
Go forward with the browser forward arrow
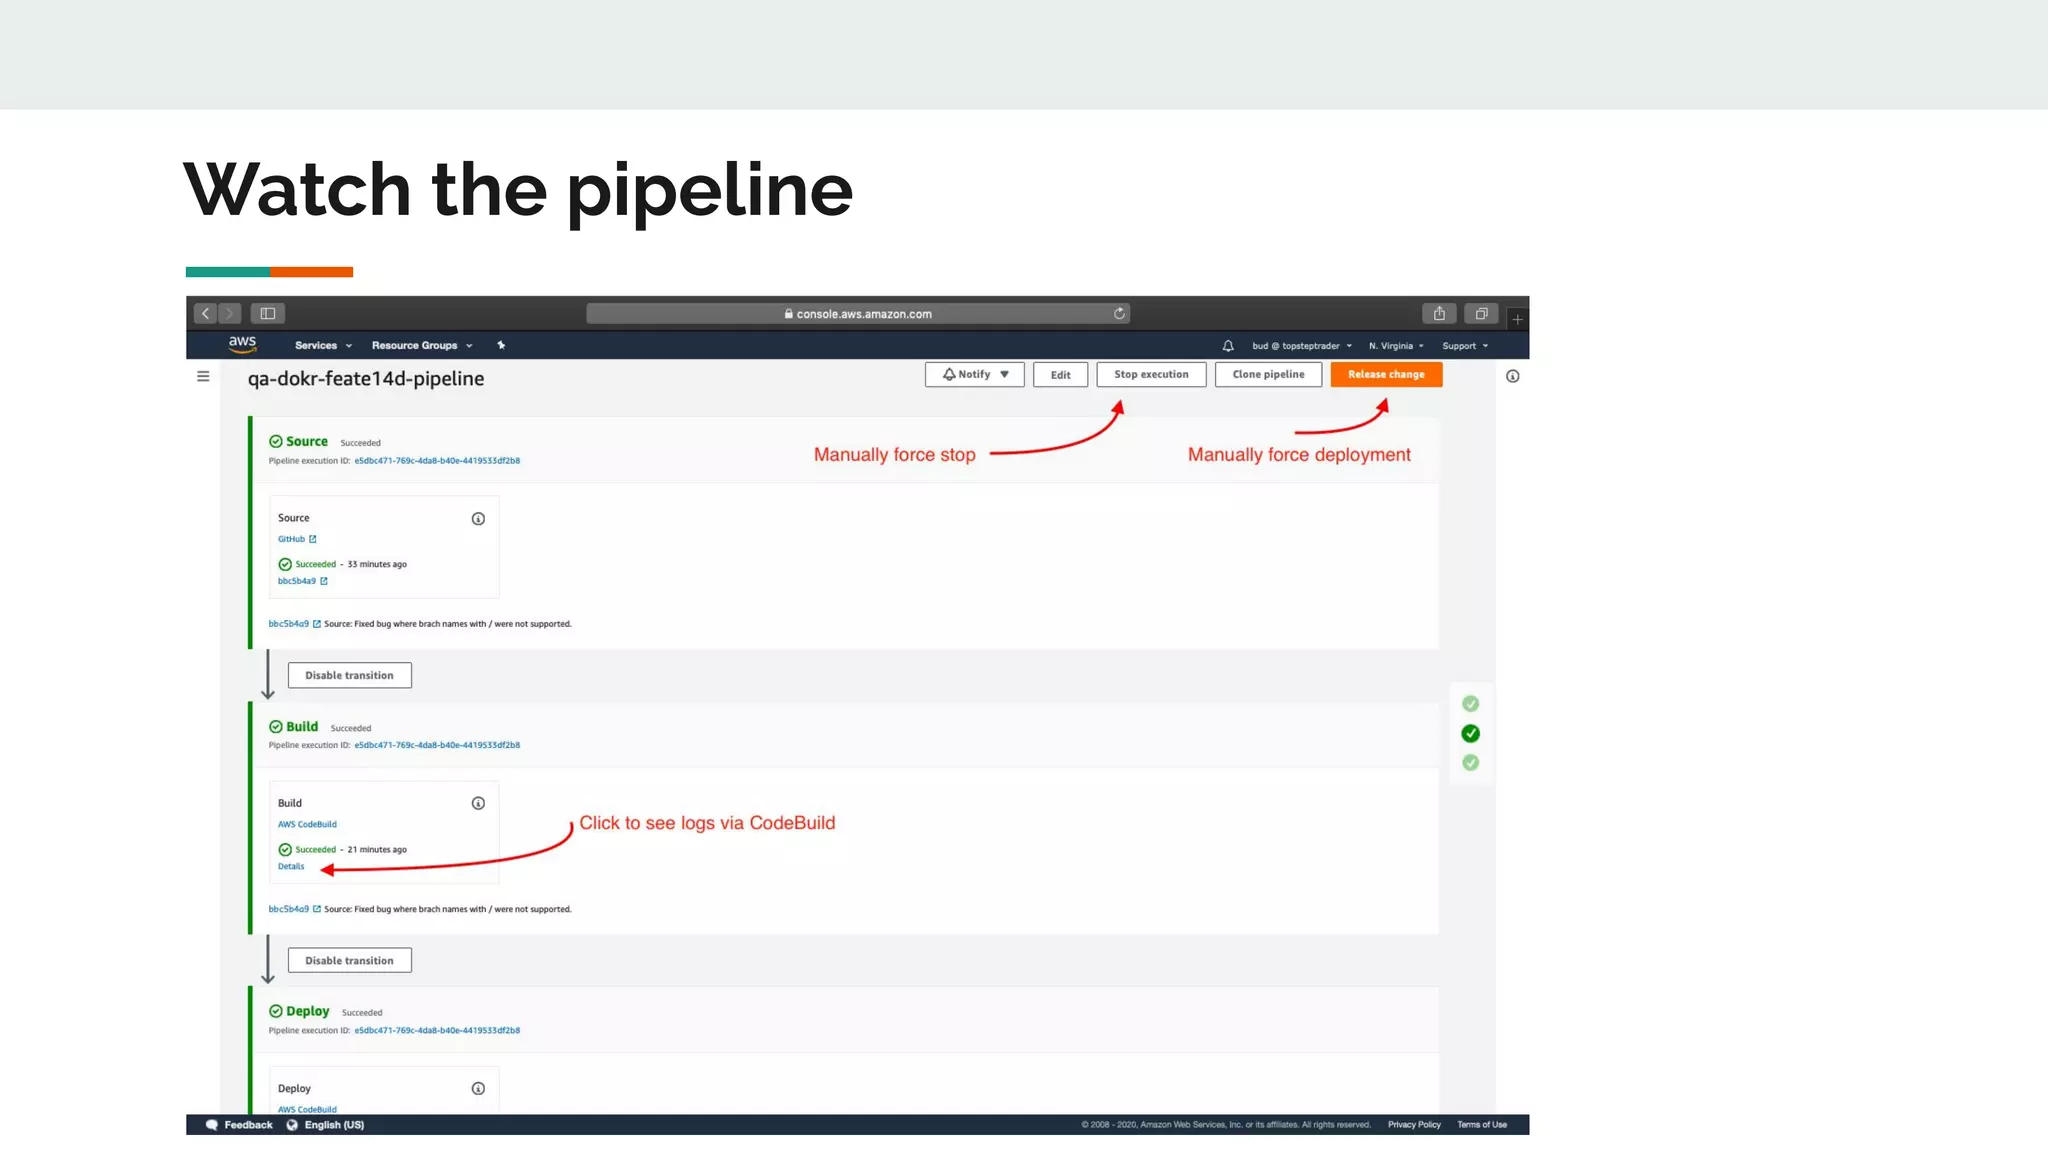[x=230, y=314]
